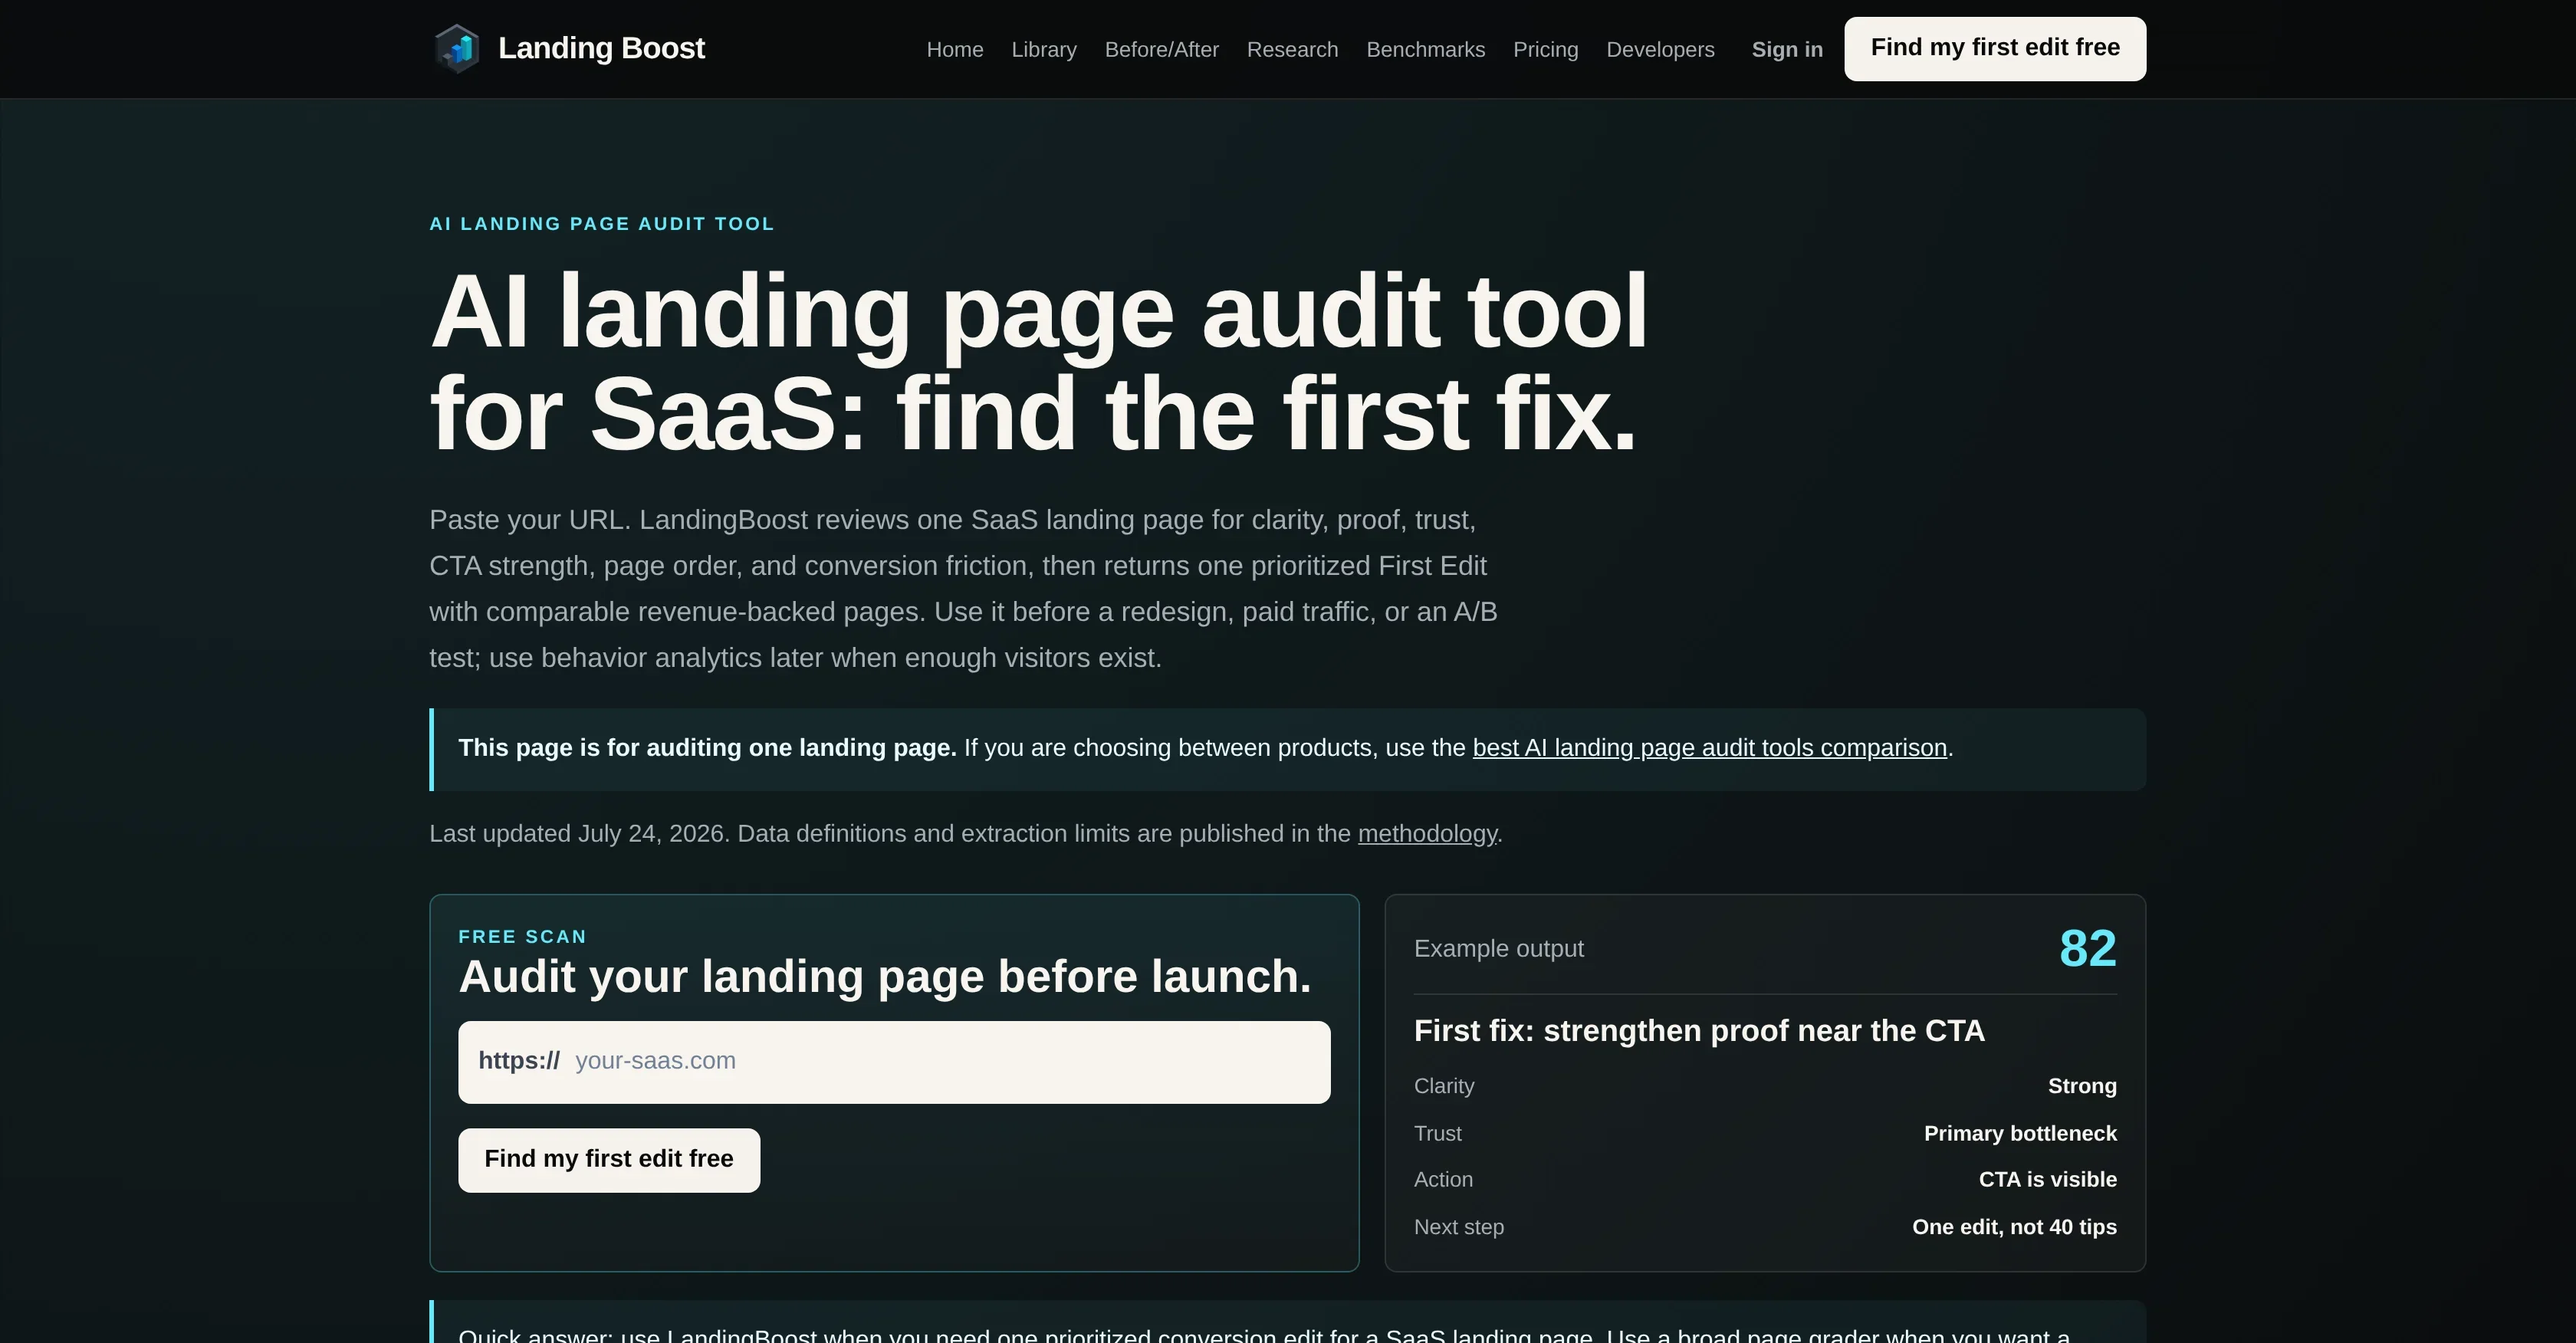Open the Research nav item
The image size is (2576, 1343).
(1292, 49)
